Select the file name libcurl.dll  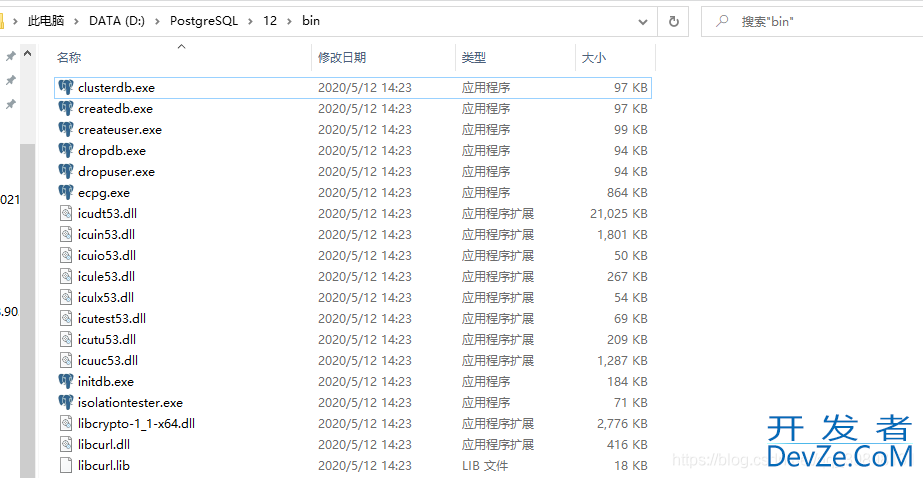tap(104, 444)
